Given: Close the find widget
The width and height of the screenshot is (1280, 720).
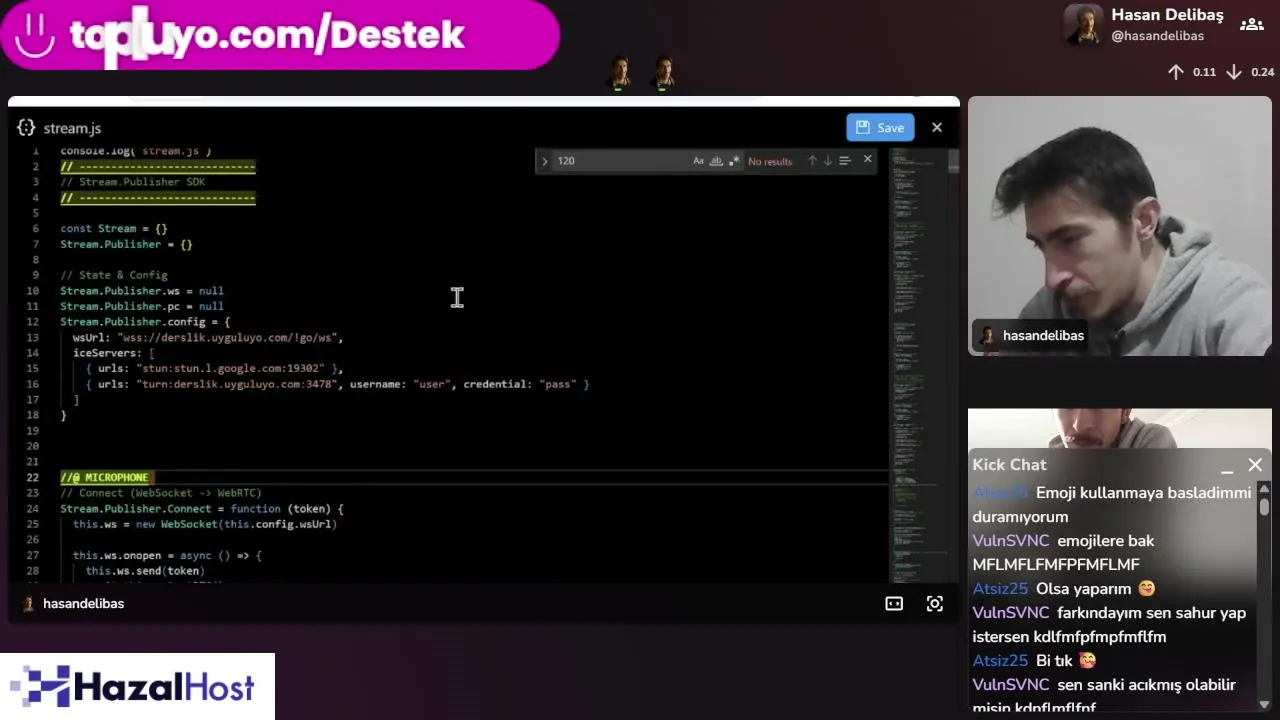Looking at the screenshot, I should pyautogui.click(x=868, y=160).
